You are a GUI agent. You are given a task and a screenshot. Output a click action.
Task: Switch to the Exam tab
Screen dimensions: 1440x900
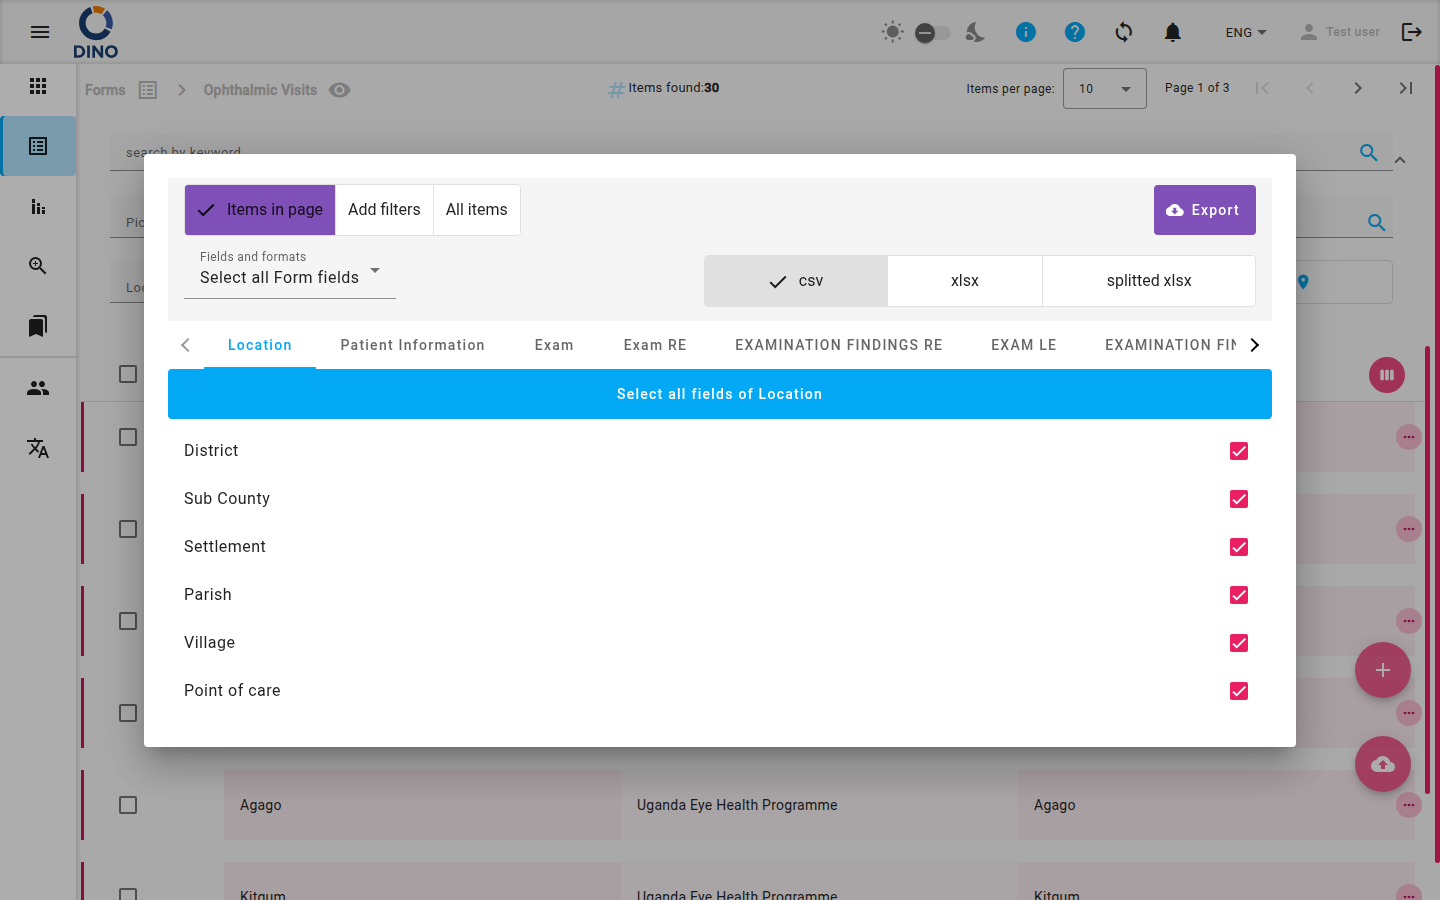(x=554, y=345)
